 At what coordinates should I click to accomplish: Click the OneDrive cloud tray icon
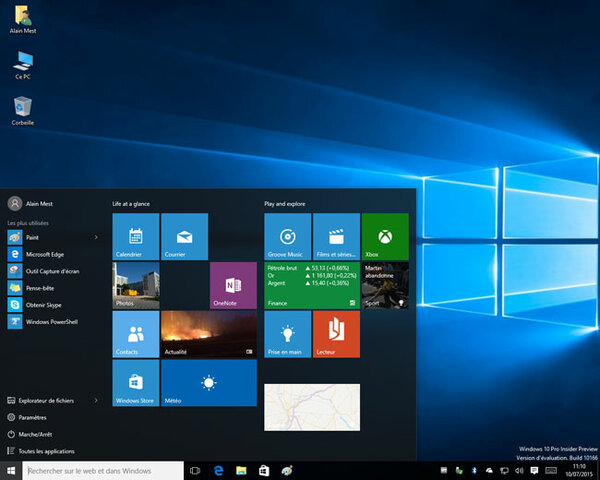[489, 470]
